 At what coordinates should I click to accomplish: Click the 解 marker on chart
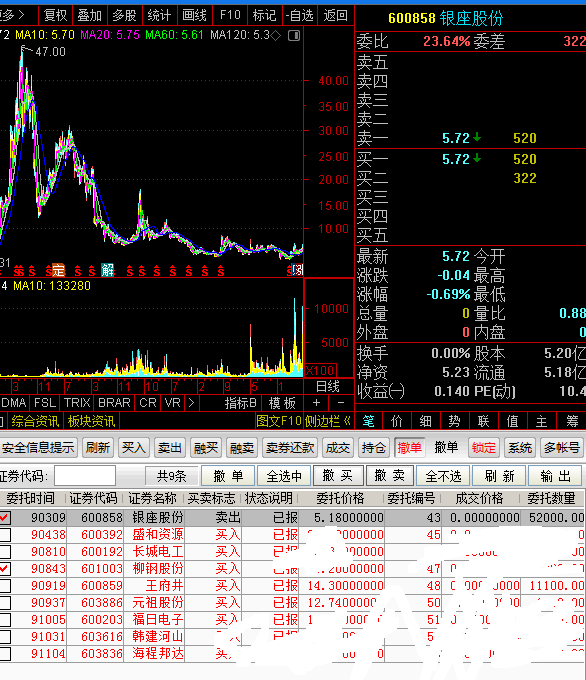tap(108, 270)
